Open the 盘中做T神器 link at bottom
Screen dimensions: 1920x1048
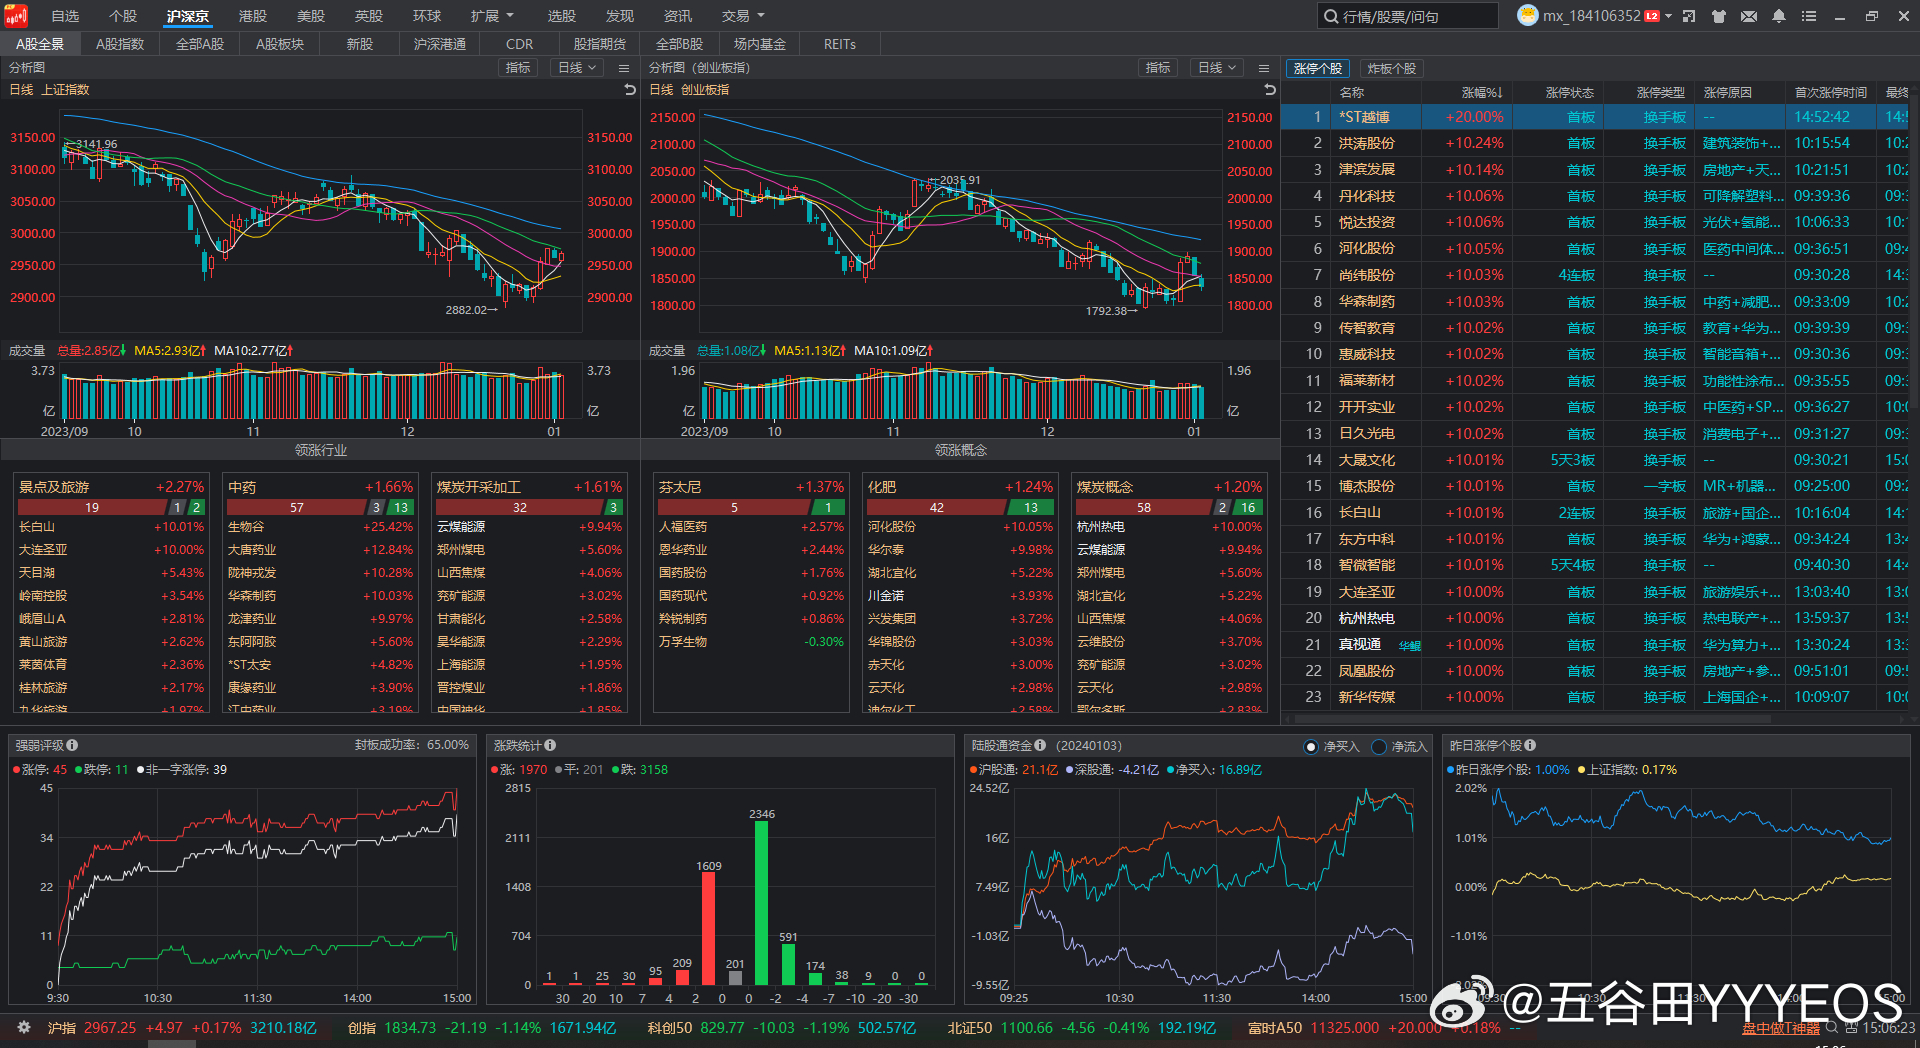[1779, 1028]
